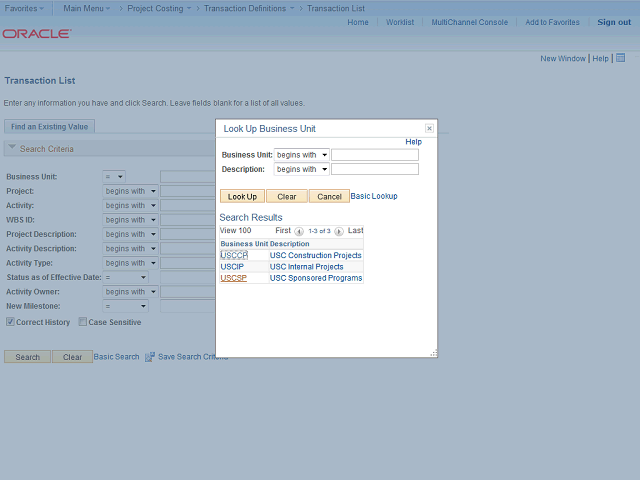Open Business Unit operator dropdown in lookup dialog
Screen dimensions: 640x480
point(301,155)
